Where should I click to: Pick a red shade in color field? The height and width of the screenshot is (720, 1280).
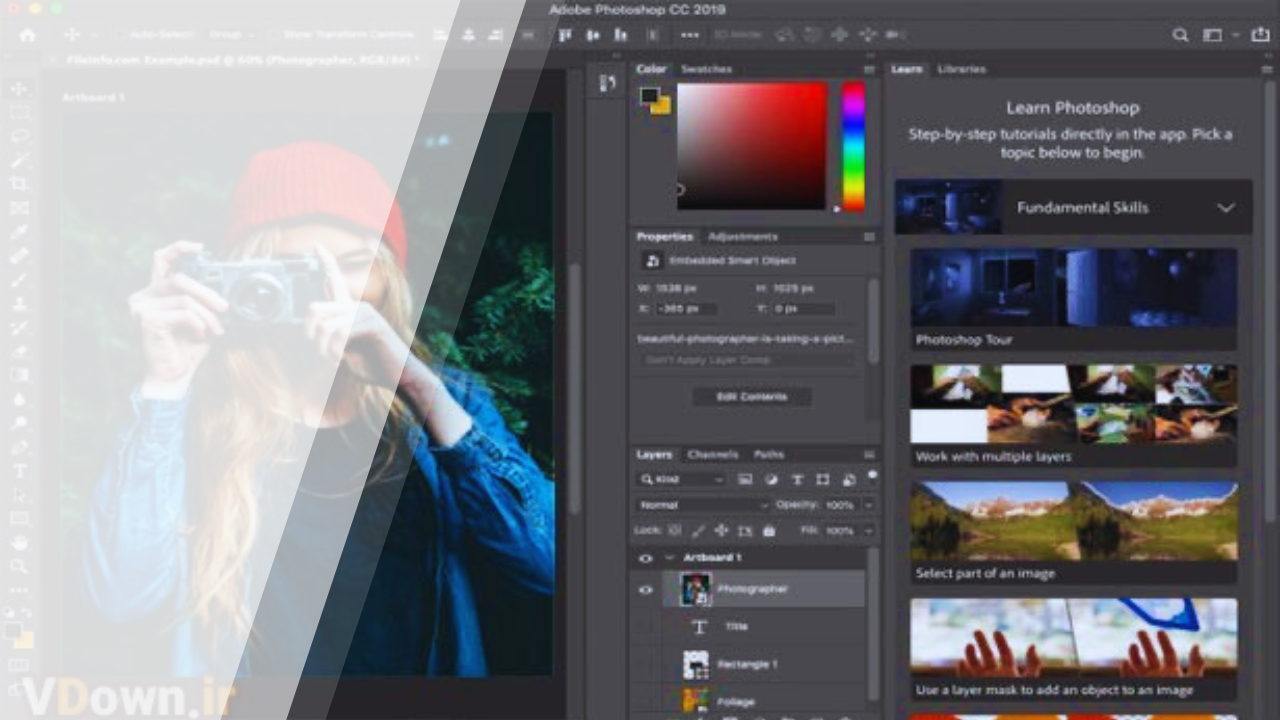coord(752,146)
